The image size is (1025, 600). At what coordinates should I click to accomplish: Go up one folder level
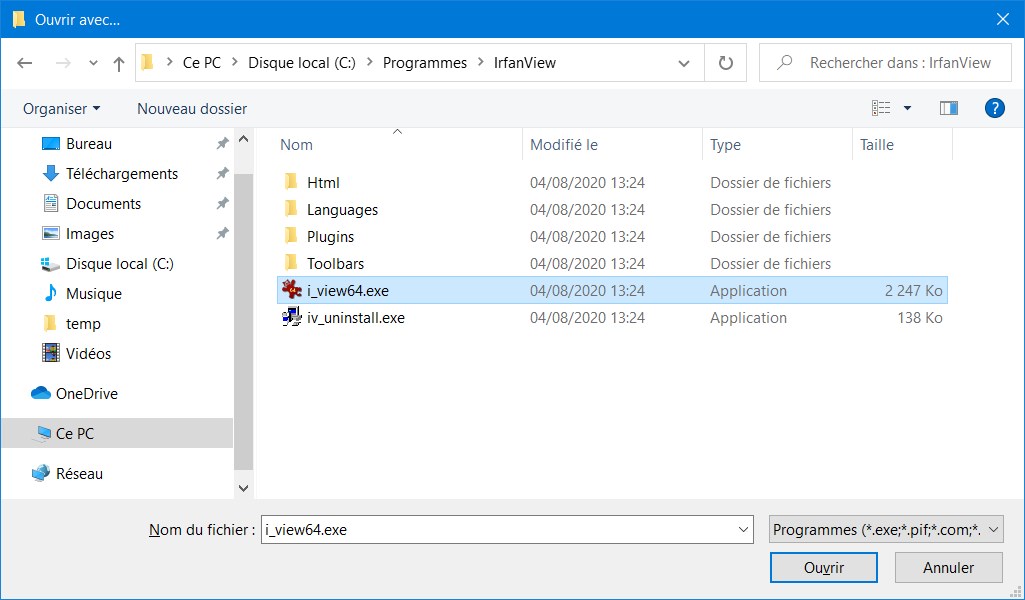tap(118, 63)
